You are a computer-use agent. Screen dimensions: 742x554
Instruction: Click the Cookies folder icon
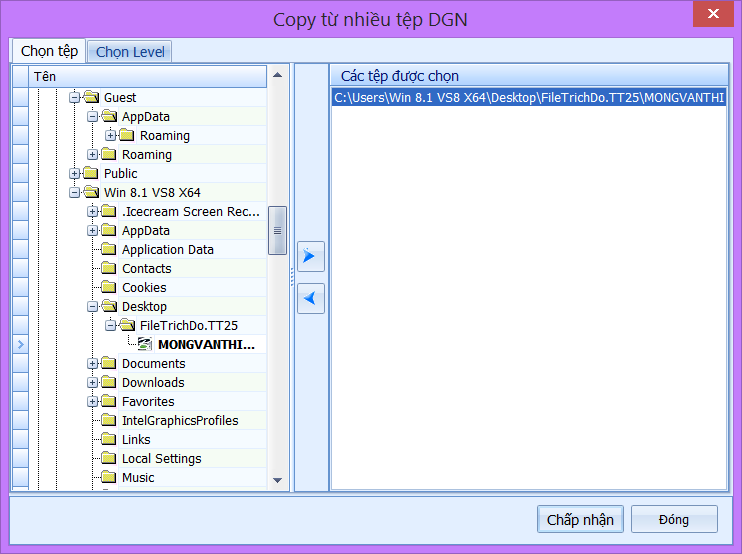click(109, 288)
